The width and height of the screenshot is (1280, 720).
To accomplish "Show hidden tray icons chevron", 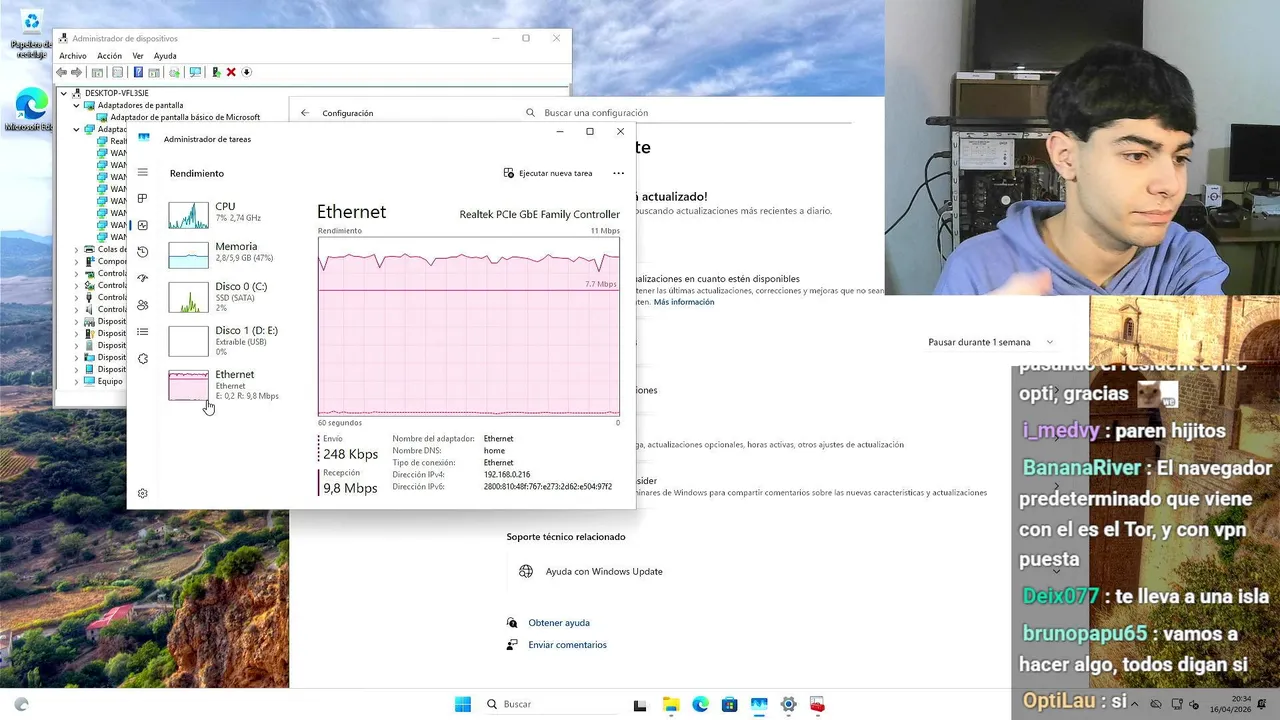I will [x=1133, y=704].
